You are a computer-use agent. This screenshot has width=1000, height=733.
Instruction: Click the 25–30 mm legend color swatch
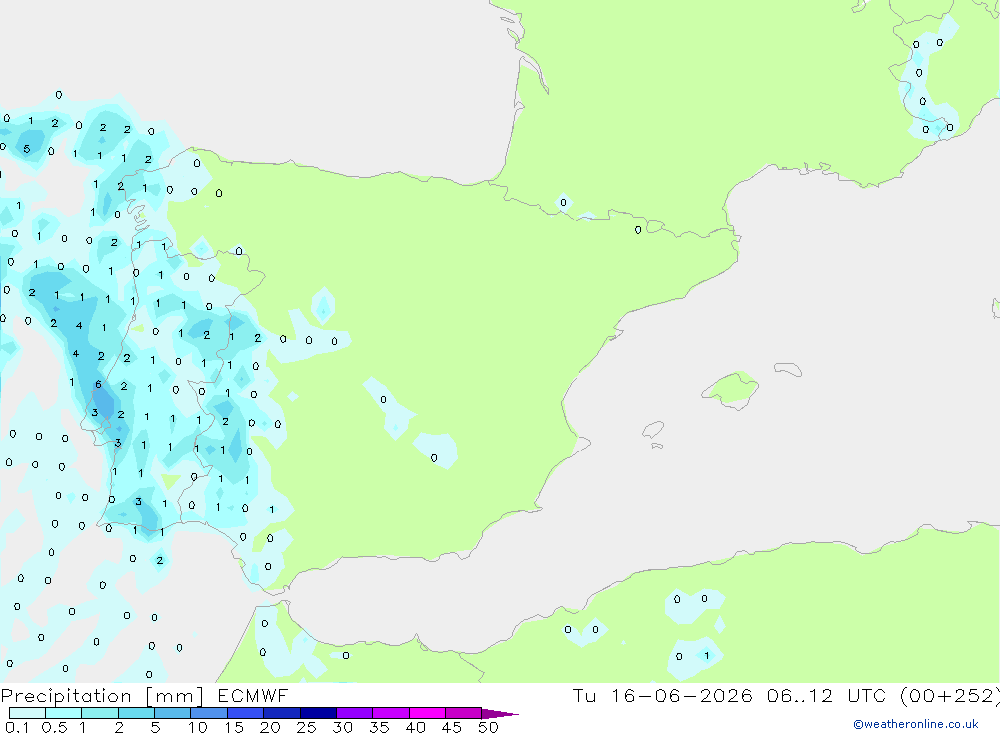[x=318, y=713]
